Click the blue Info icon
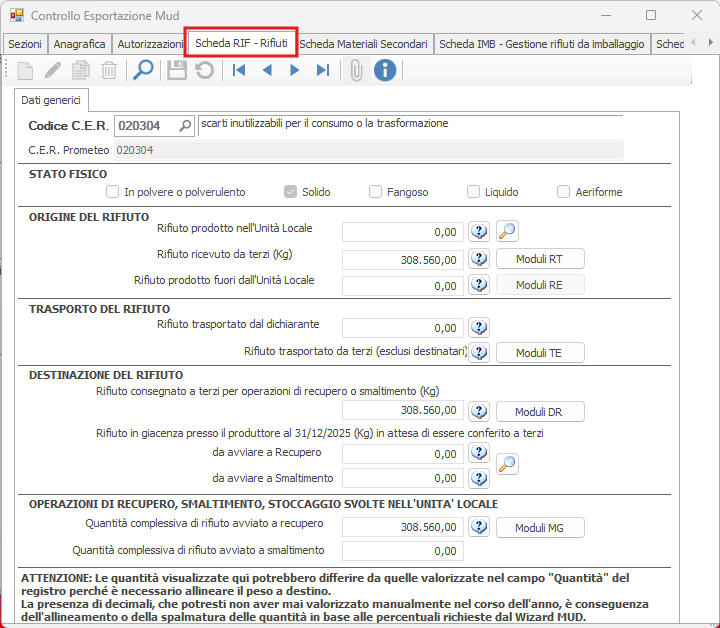 [385, 70]
